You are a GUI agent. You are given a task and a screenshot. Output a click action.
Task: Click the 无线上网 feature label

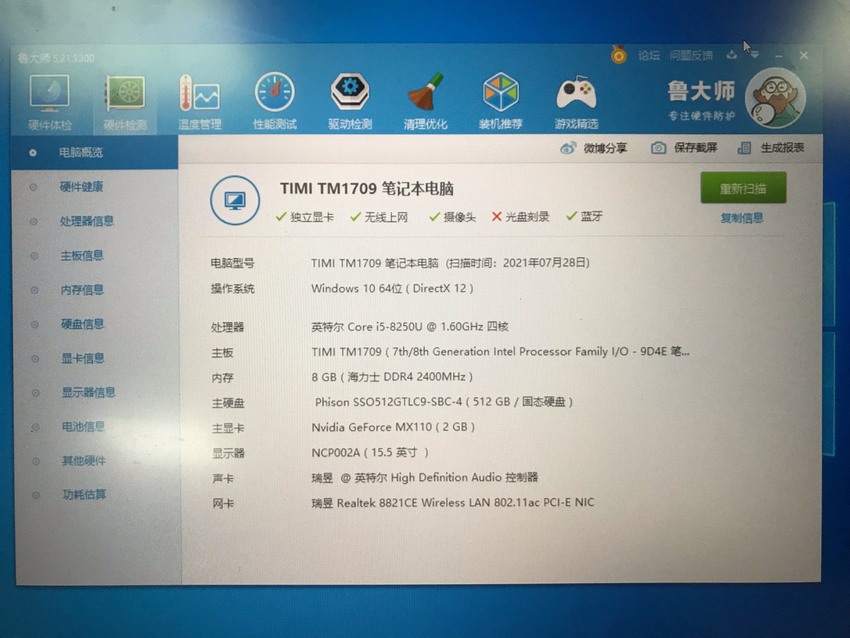coord(386,217)
